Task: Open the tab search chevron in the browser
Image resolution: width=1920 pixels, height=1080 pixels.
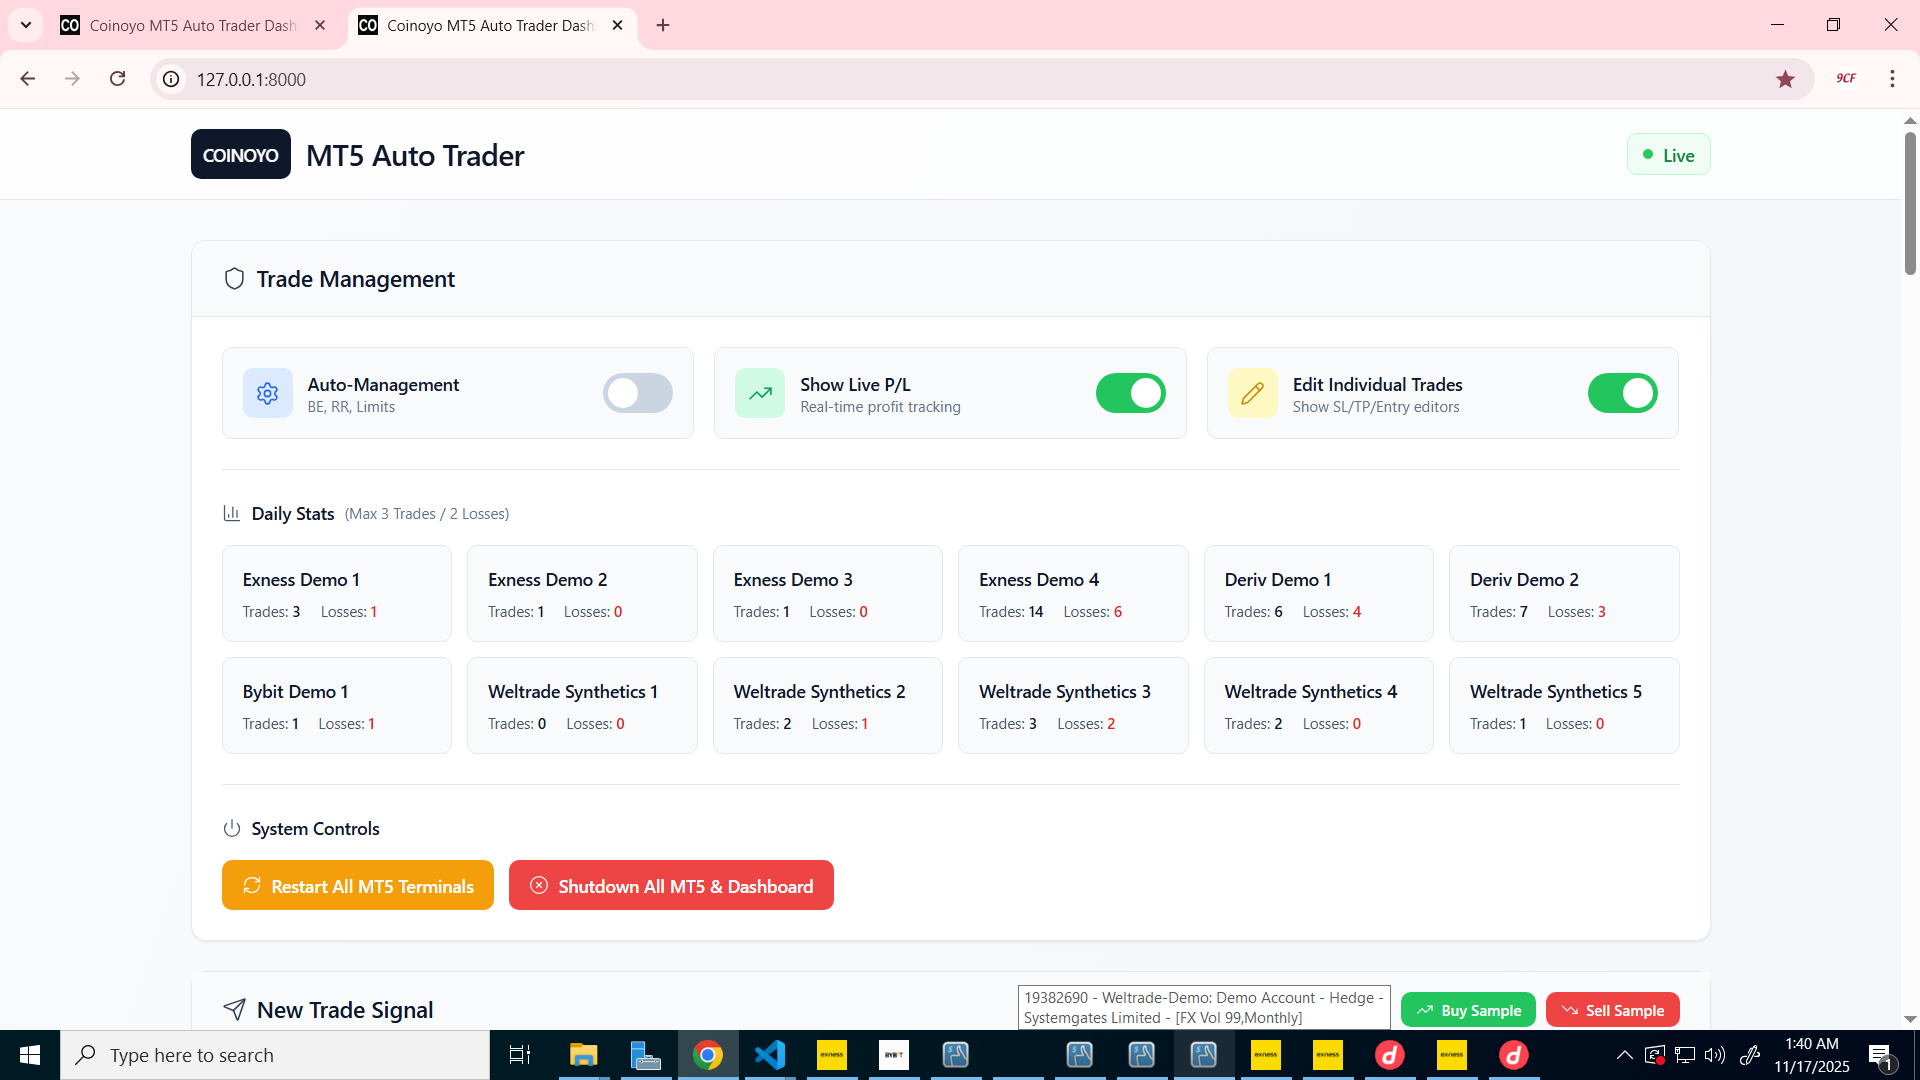Action: [25, 25]
